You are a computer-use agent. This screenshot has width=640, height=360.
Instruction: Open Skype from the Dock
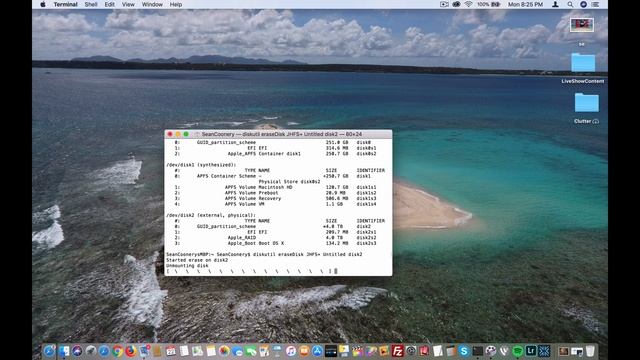pyautogui.click(x=464, y=351)
